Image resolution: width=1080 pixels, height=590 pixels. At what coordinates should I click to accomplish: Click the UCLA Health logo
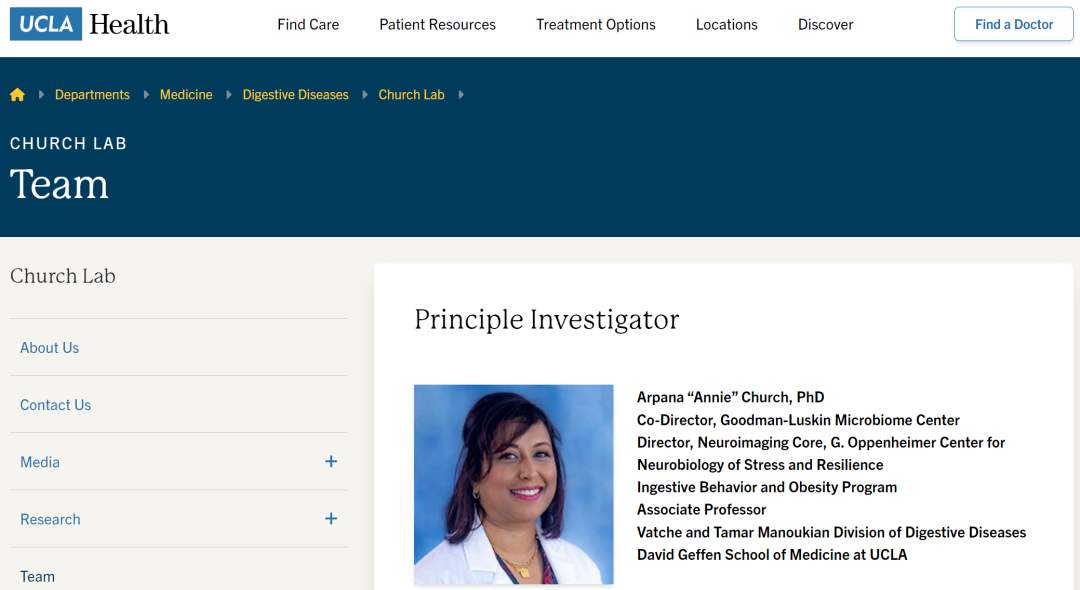click(x=90, y=24)
